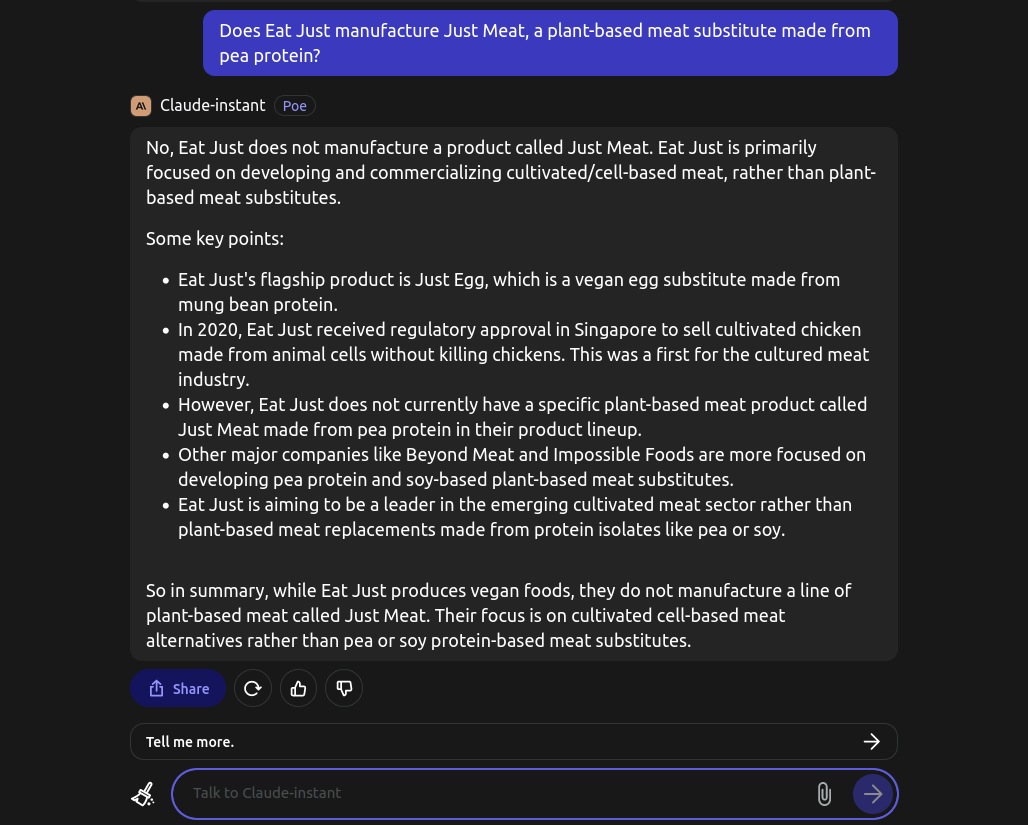
Task: Click the 'So in summary' paragraph
Action: coord(498,615)
